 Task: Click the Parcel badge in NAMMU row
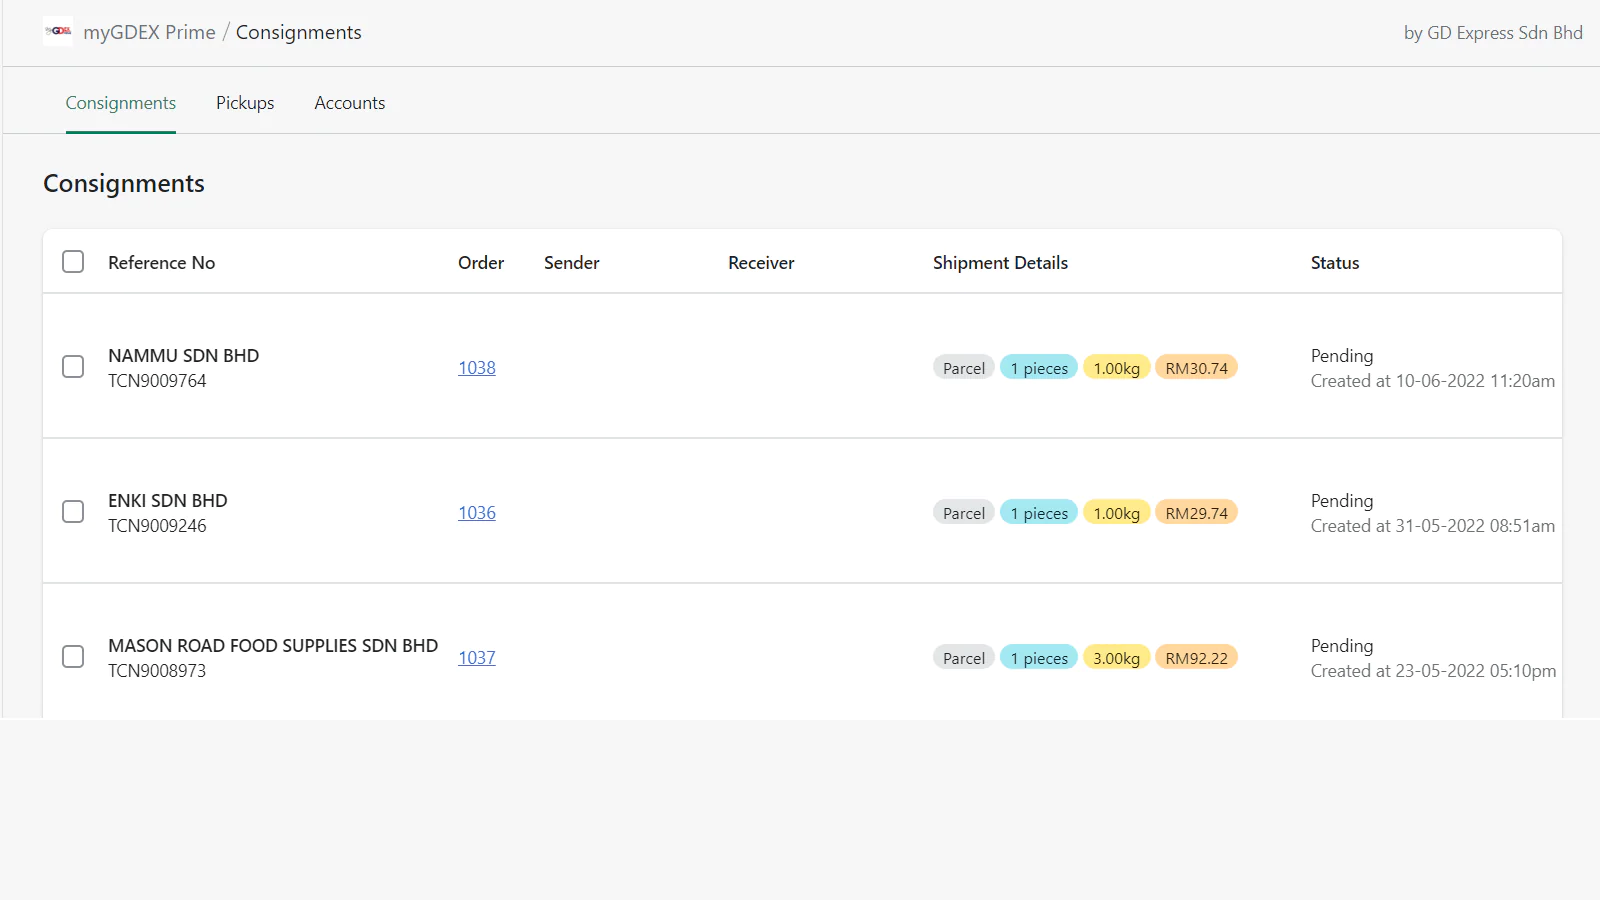coord(964,368)
